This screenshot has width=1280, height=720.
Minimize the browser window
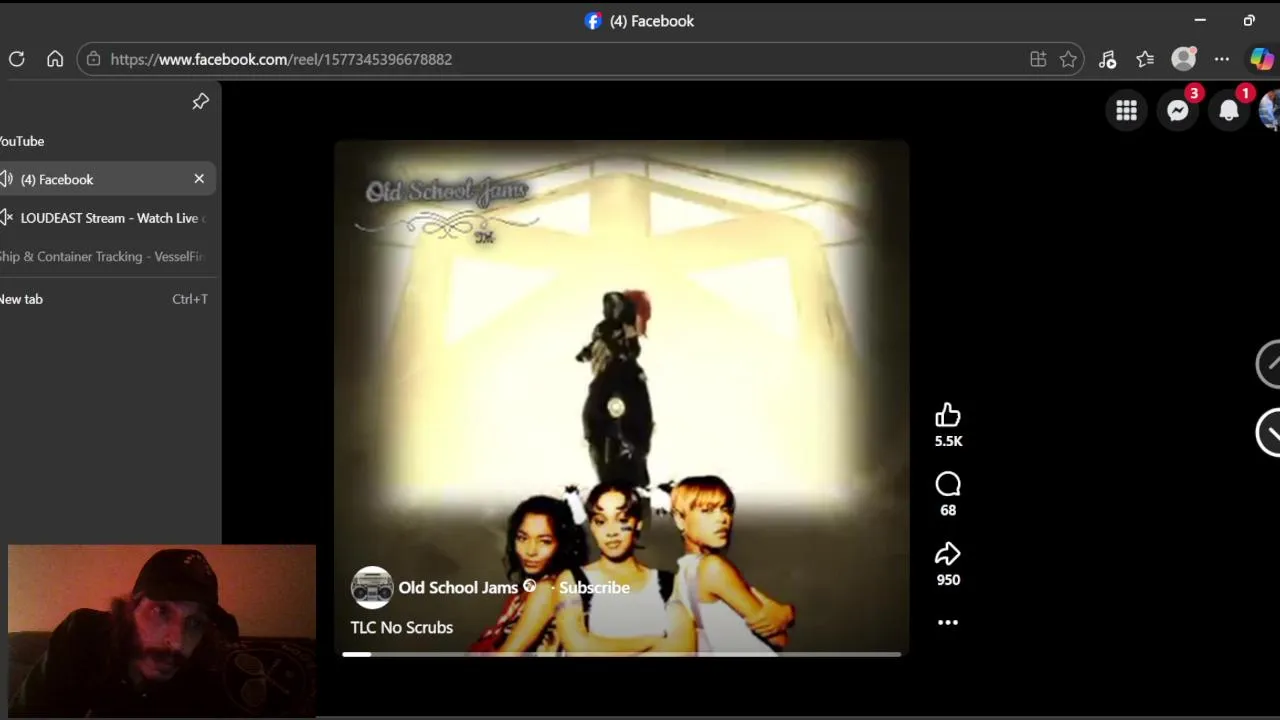[x=1200, y=20]
